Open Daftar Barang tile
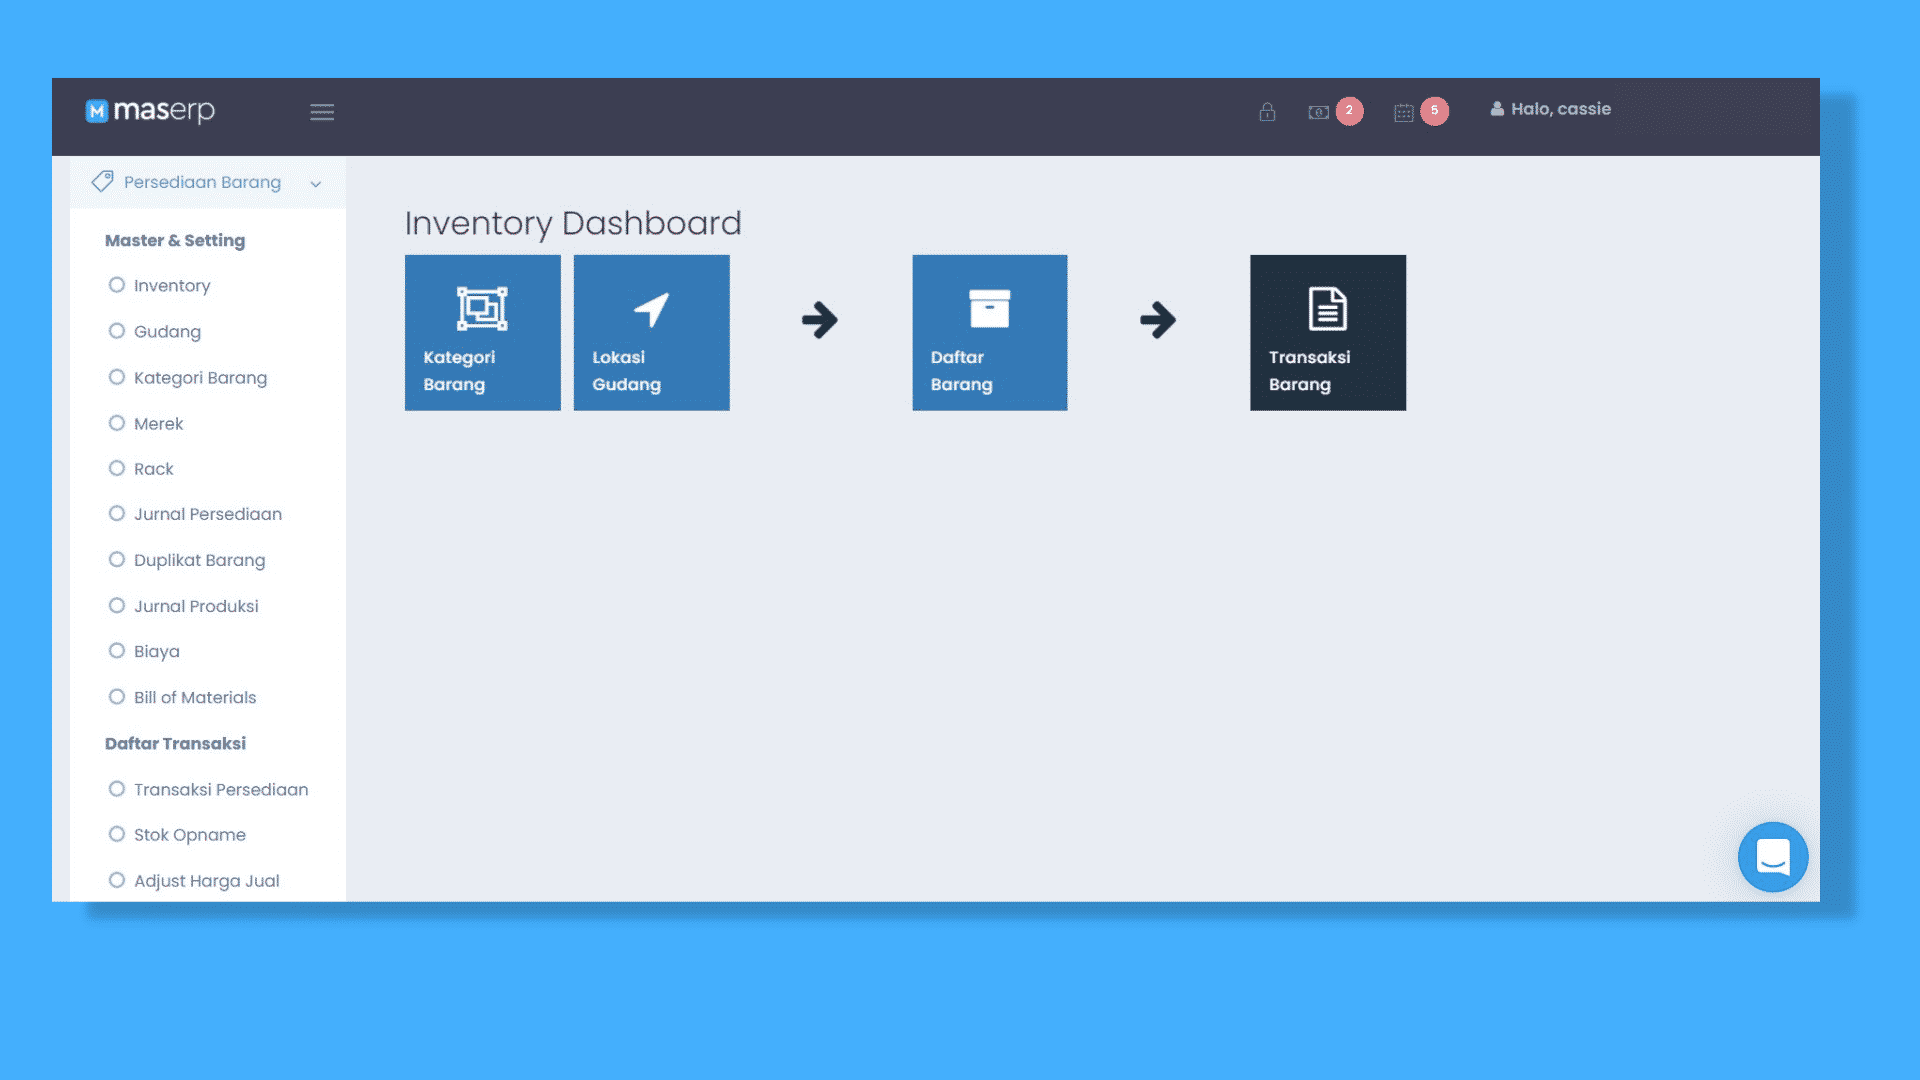The height and width of the screenshot is (1080, 1920). click(989, 332)
